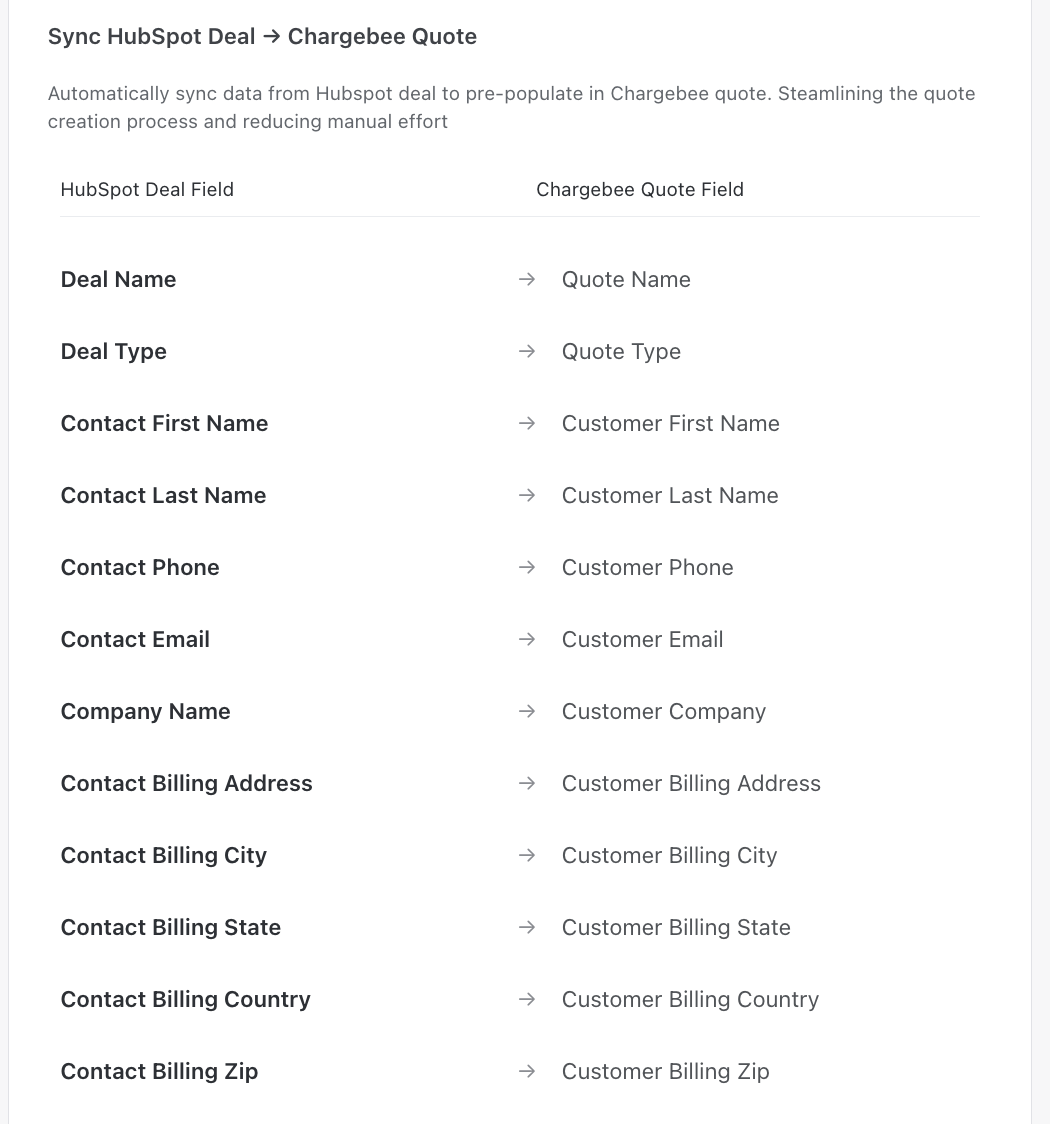Click the arrow icon in Contact Phone row
The width and height of the screenshot is (1050, 1124).
pos(527,568)
